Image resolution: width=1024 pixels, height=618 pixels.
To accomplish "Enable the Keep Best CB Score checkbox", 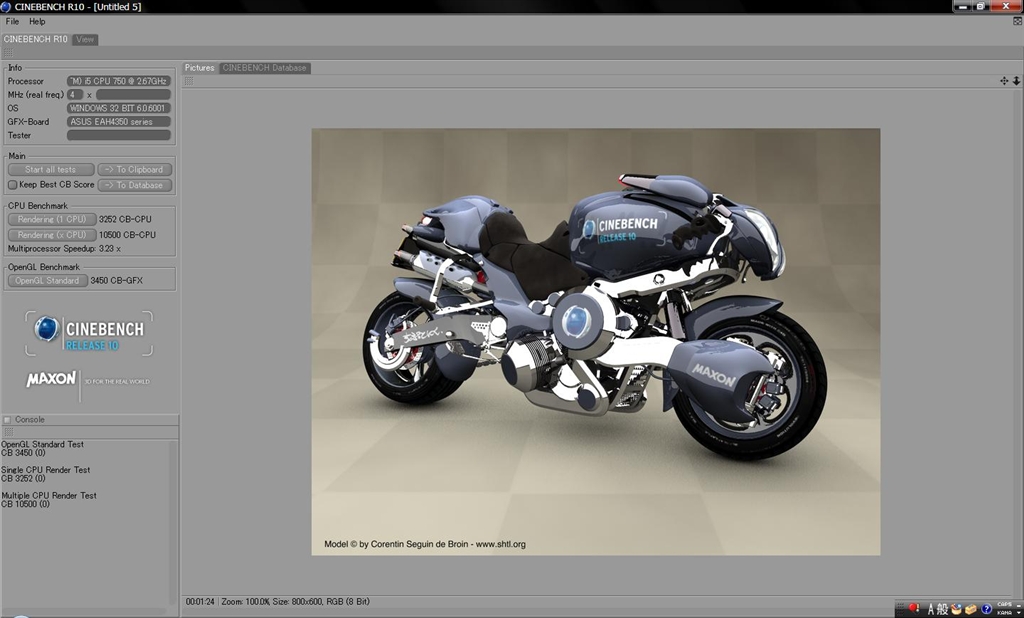I will click(x=13, y=185).
